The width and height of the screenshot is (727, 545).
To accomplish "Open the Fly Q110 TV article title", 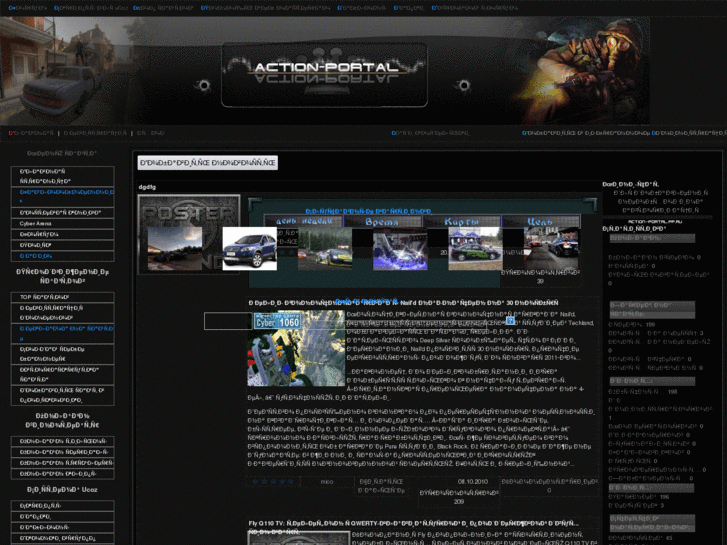I will click(414, 523).
